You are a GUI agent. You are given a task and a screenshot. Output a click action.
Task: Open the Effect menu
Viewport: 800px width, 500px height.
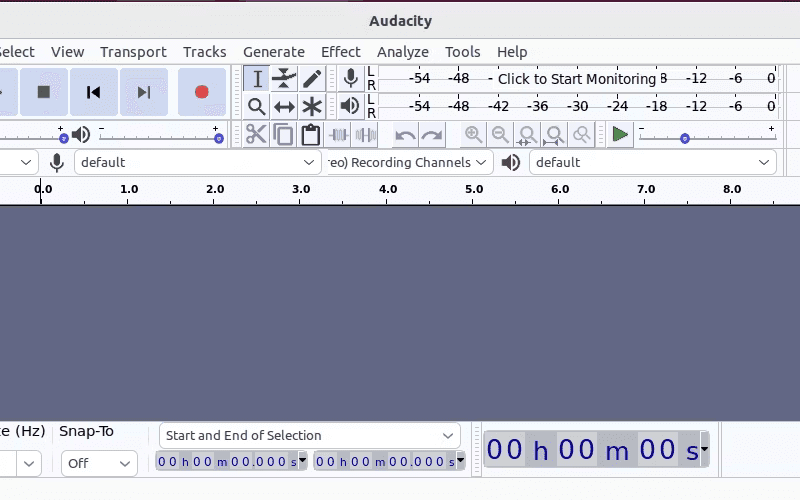tap(341, 52)
